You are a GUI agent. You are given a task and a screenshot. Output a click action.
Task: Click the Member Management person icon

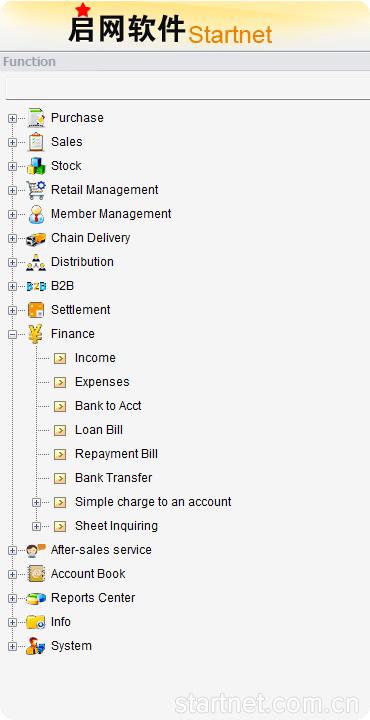pos(36,214)
